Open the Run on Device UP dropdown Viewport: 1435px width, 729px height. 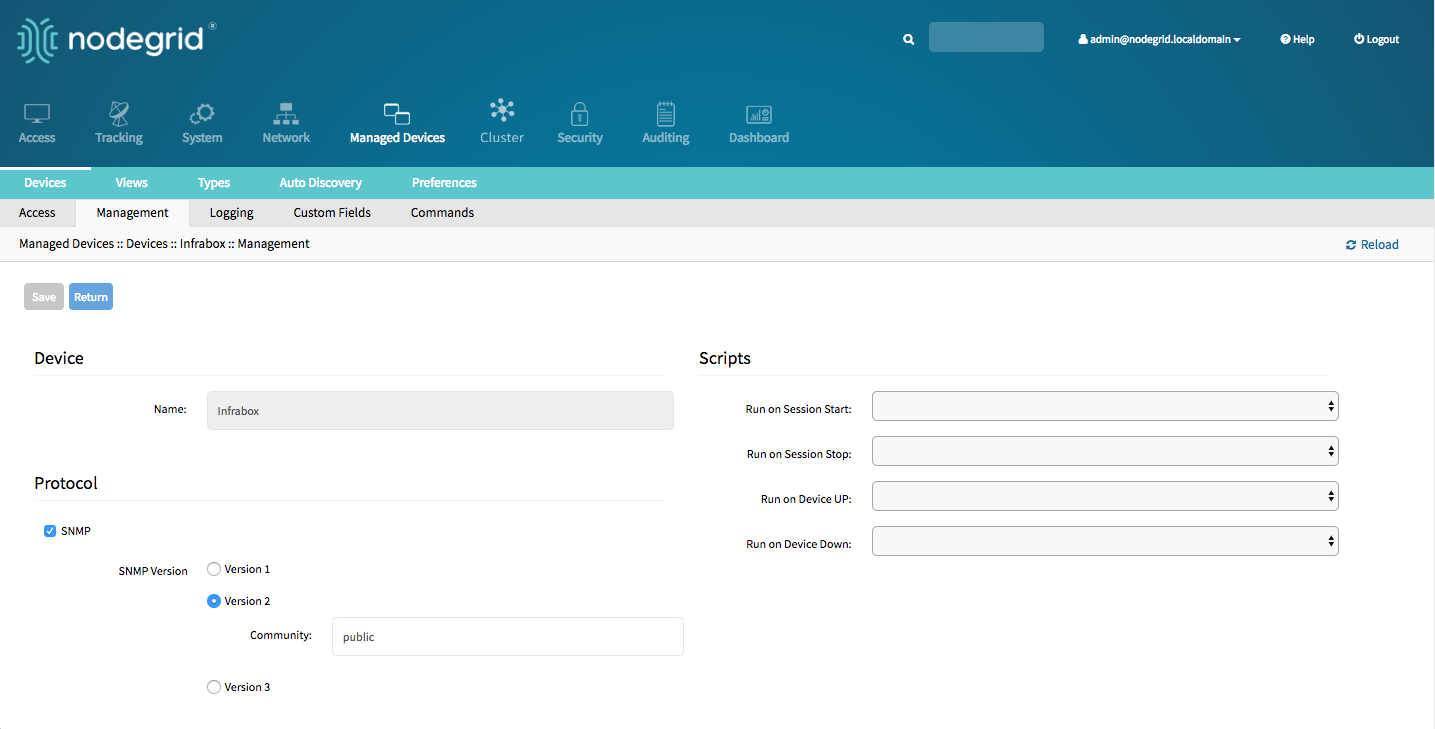click(1105, 496)
